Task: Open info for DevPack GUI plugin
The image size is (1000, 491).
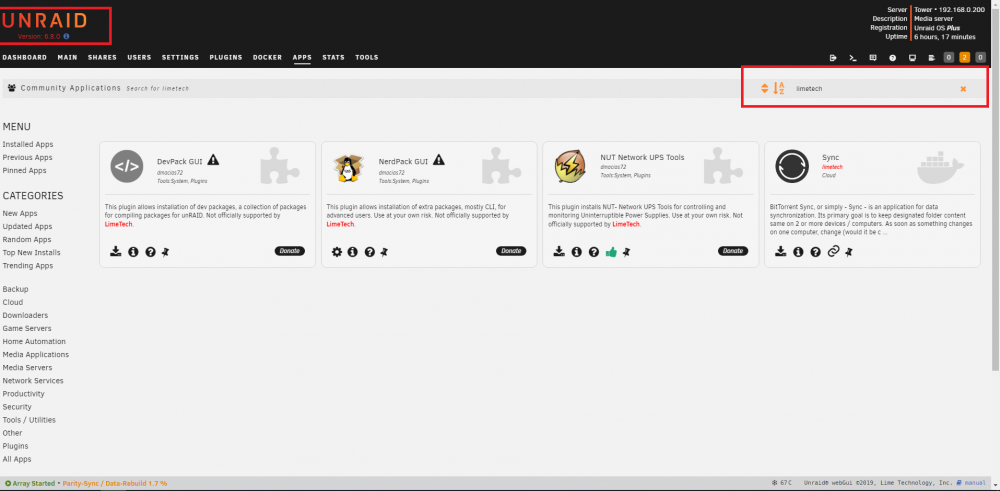Action: click(x=133, y=252)
